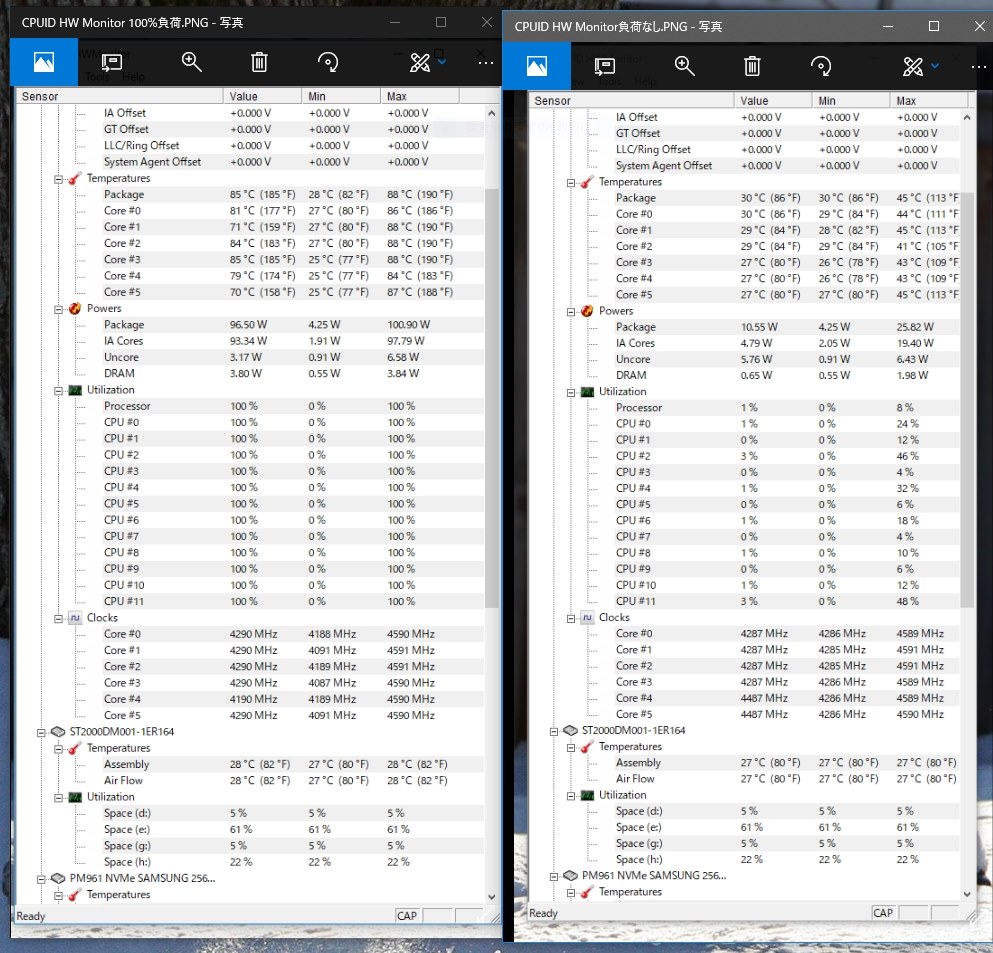Delete the 負荷なし image with trash icon

pyautogui.click(x=752, y=66)
